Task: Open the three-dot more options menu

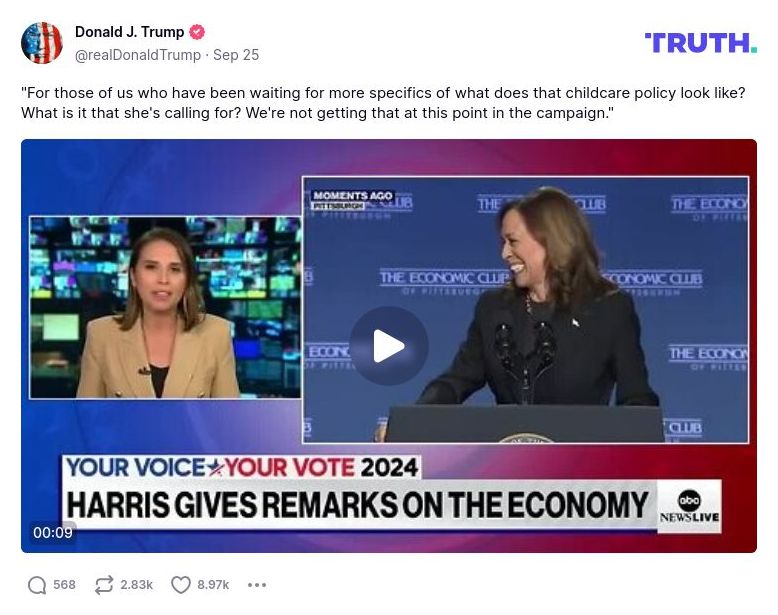Action: pos(257,585)
